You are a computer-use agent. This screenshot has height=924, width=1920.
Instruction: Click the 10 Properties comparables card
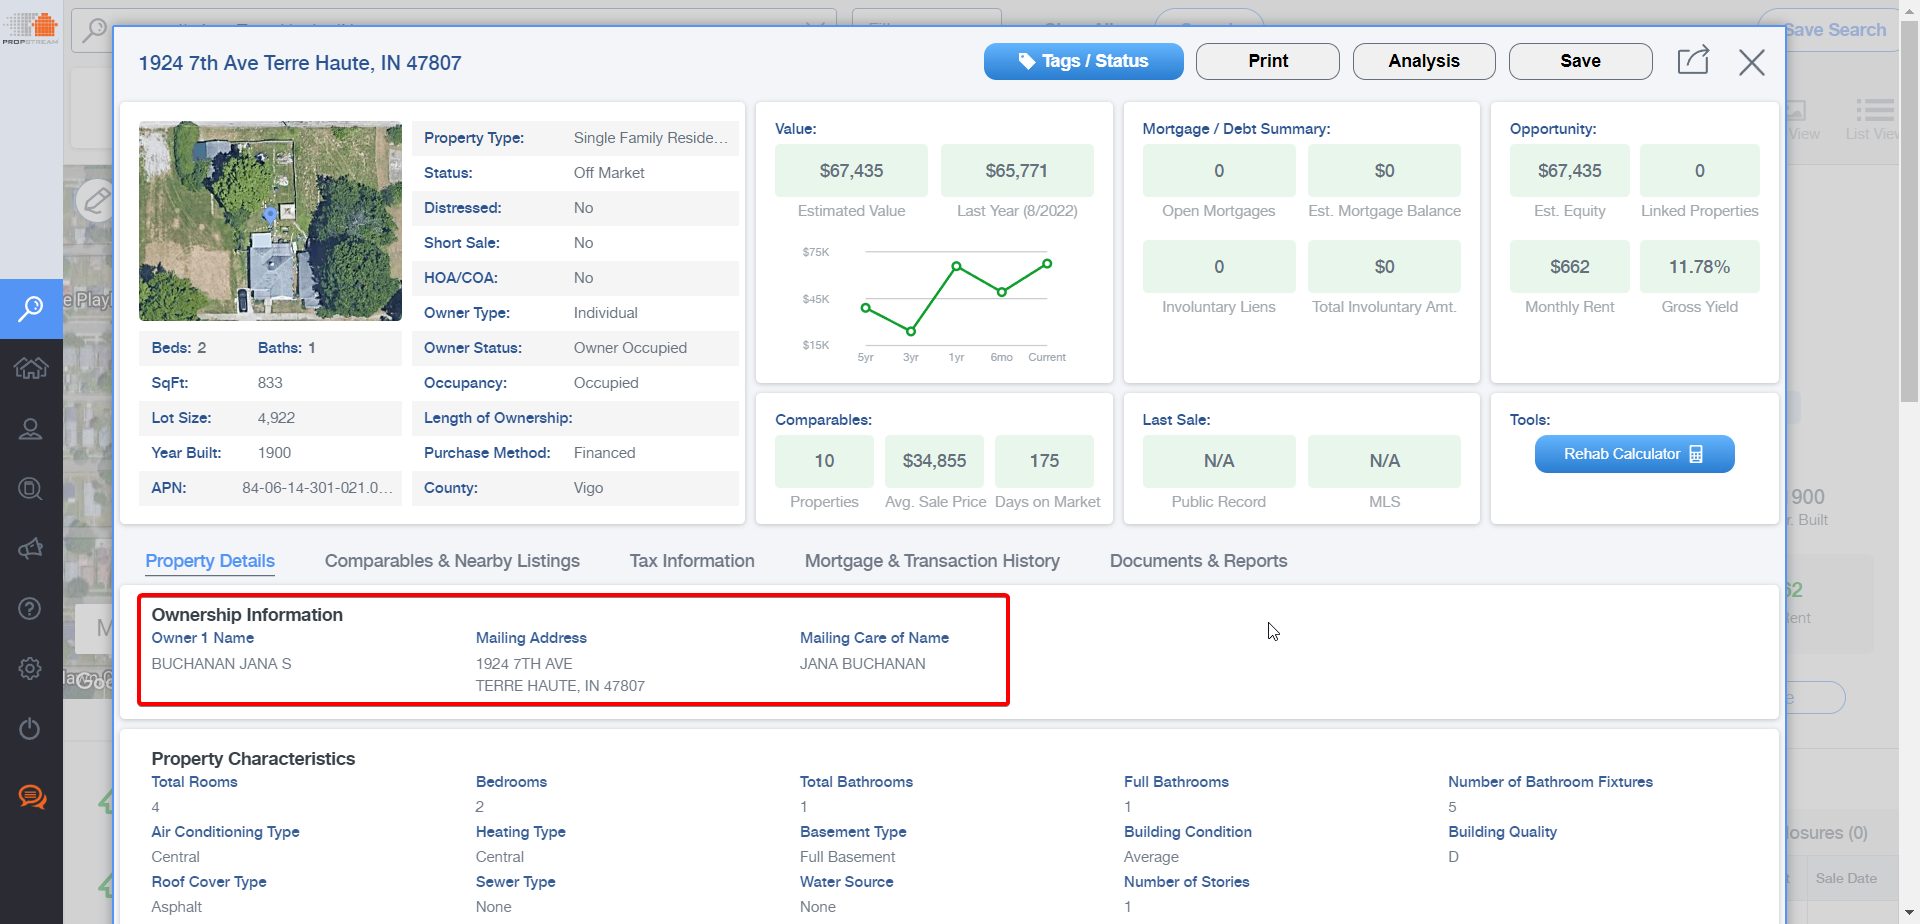[x=824, y=461]
